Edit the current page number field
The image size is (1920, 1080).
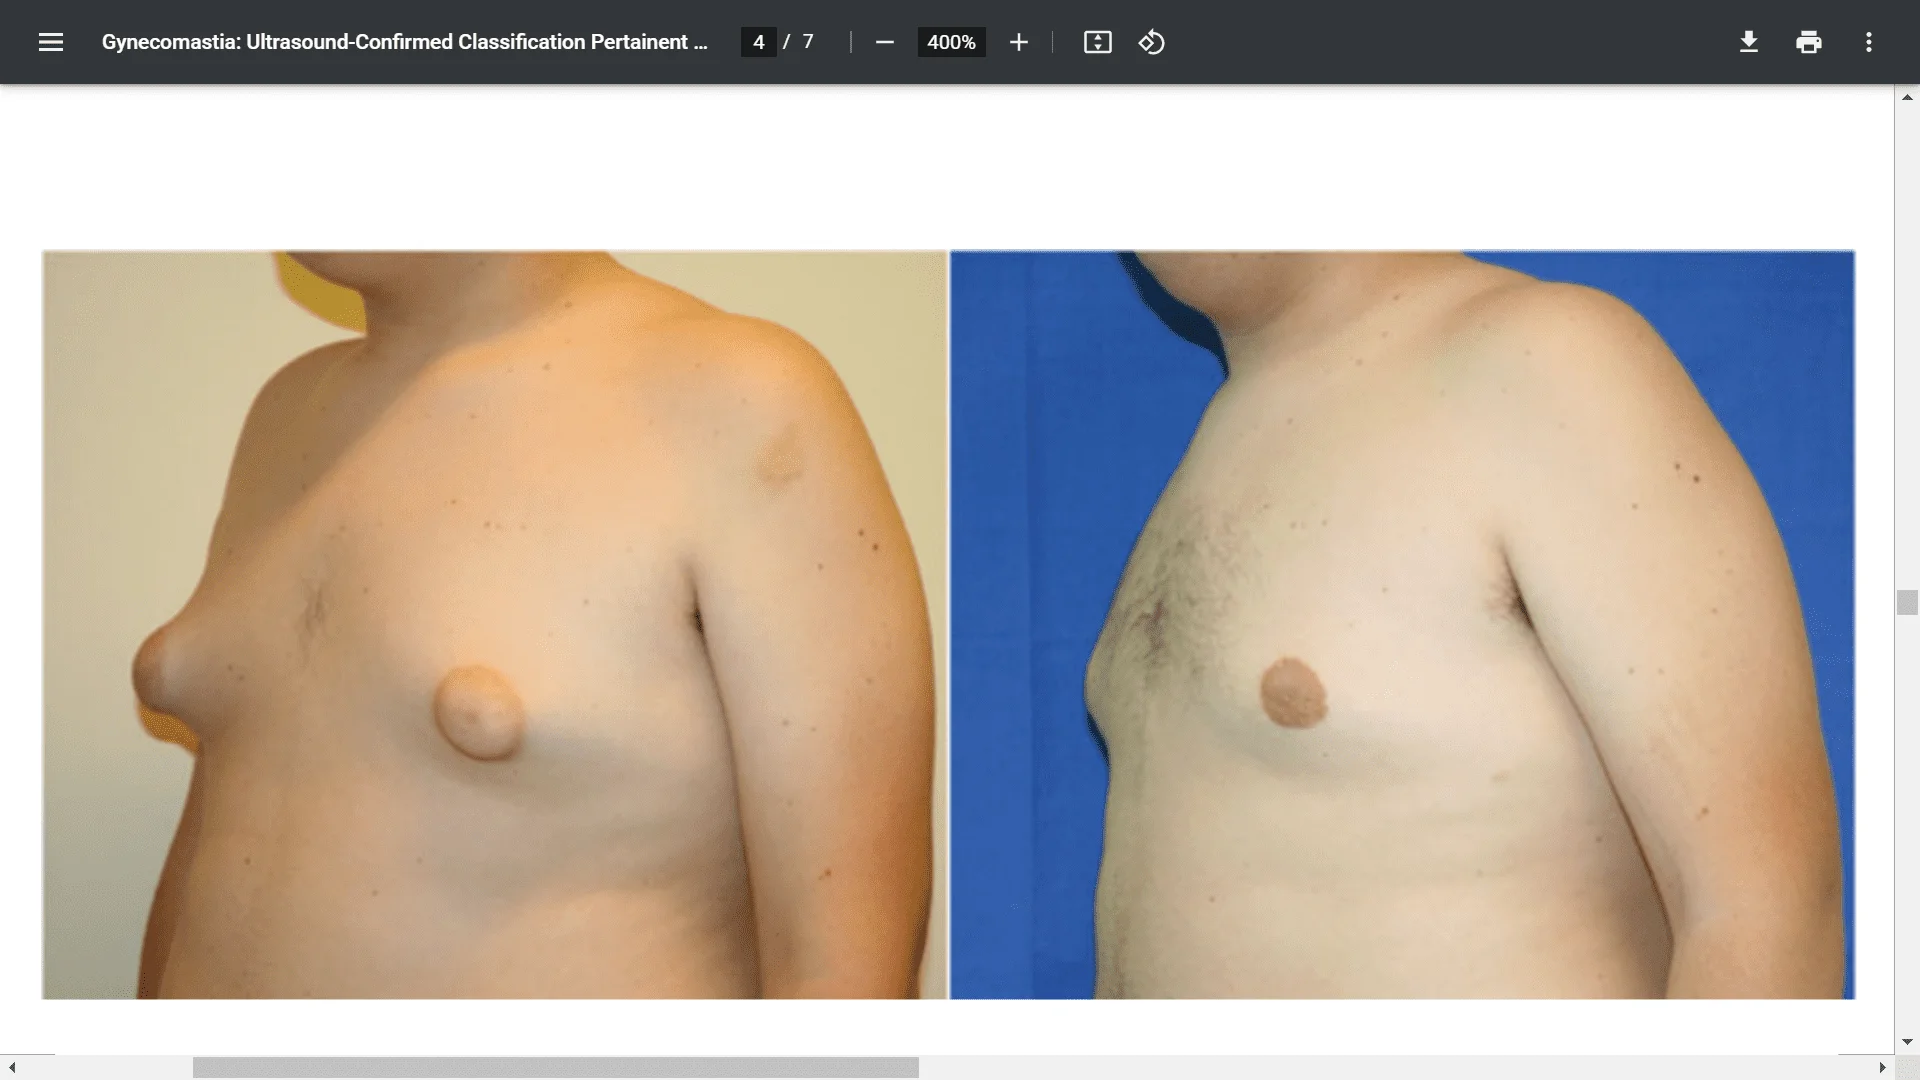[758, 42]
